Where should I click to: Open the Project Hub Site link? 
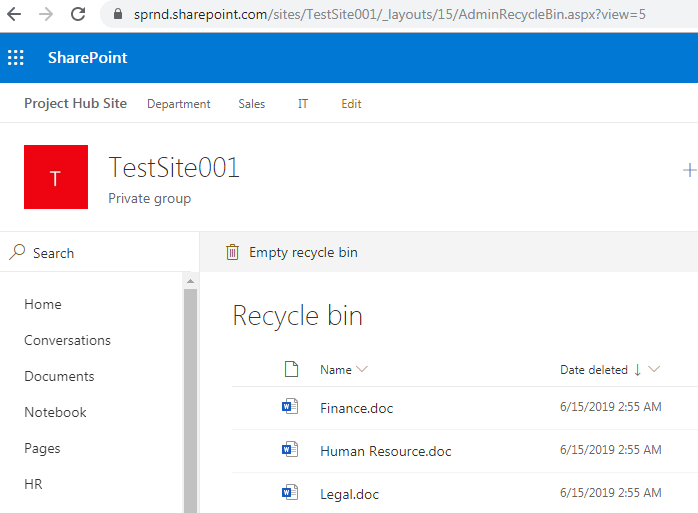coord(75,103)
